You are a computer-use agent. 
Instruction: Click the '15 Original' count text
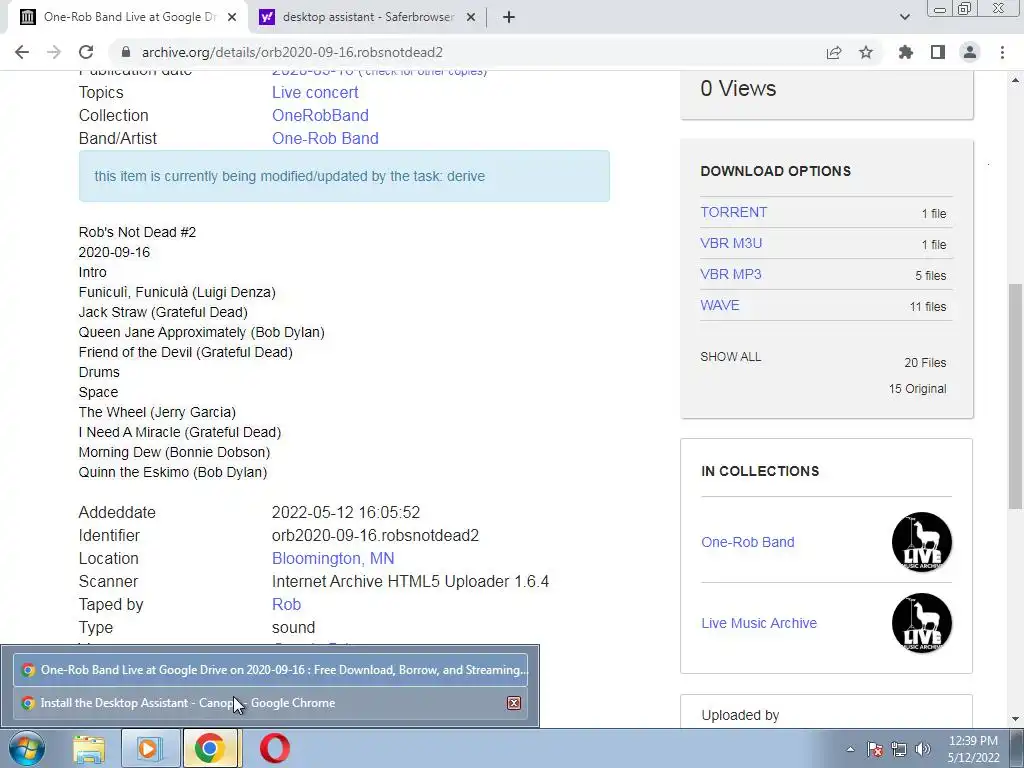(917, 389)
